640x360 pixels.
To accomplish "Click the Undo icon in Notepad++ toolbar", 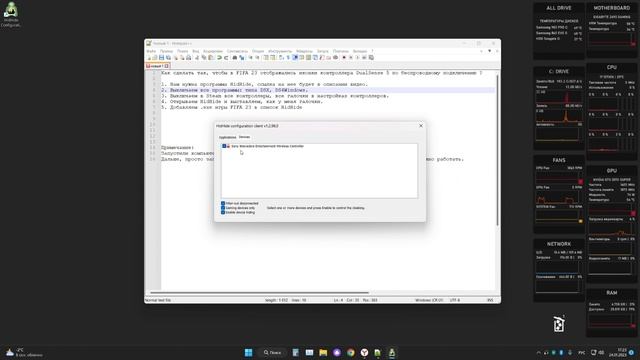I will click(220, 58).
